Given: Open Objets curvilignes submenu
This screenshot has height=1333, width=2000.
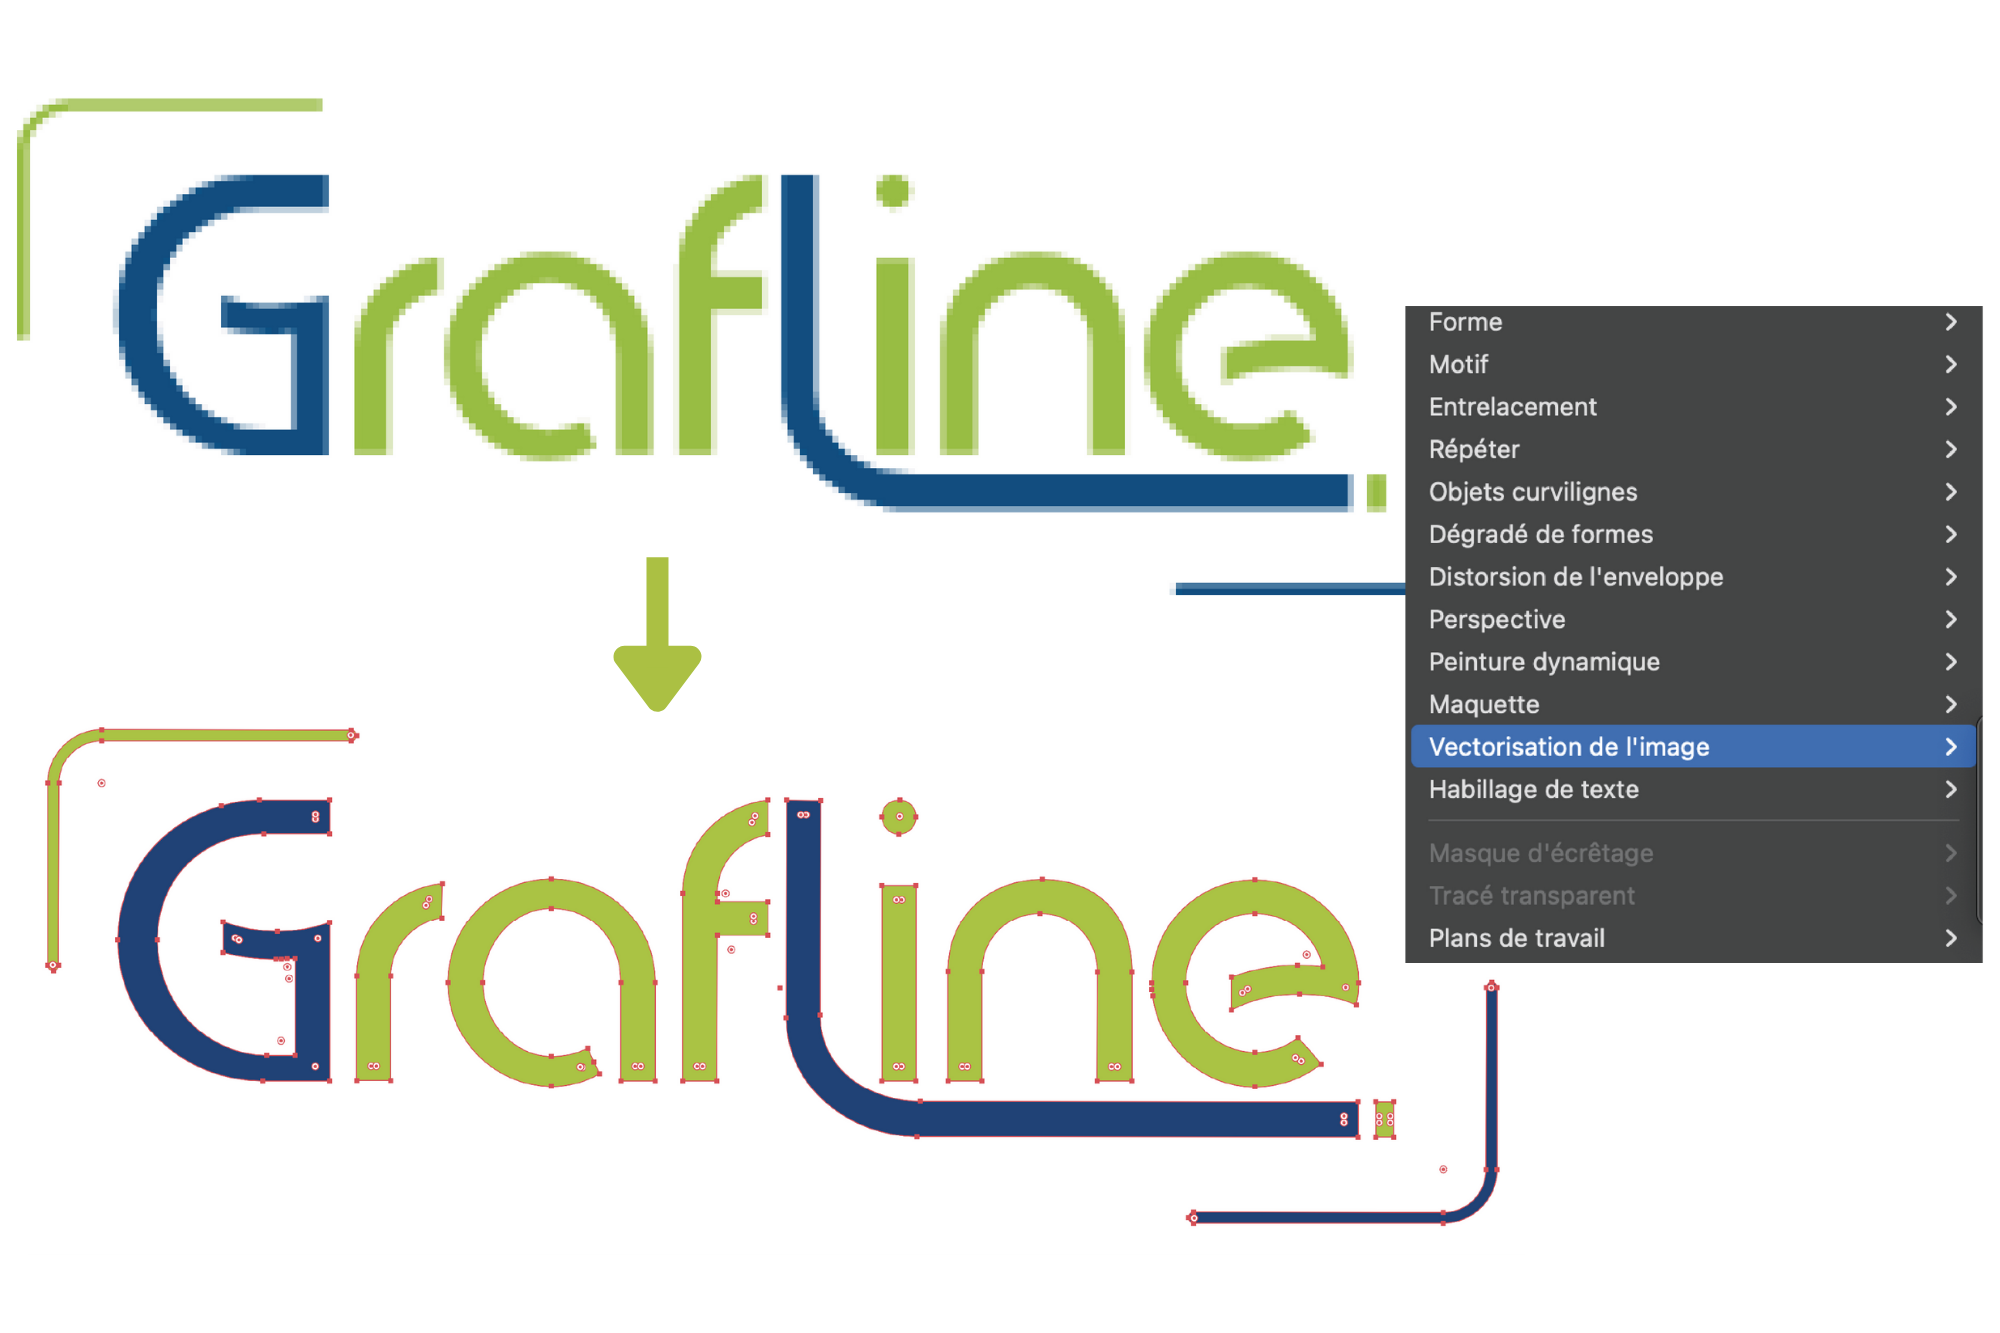Looking at the screenshot, I should [x=1532, y=492].
